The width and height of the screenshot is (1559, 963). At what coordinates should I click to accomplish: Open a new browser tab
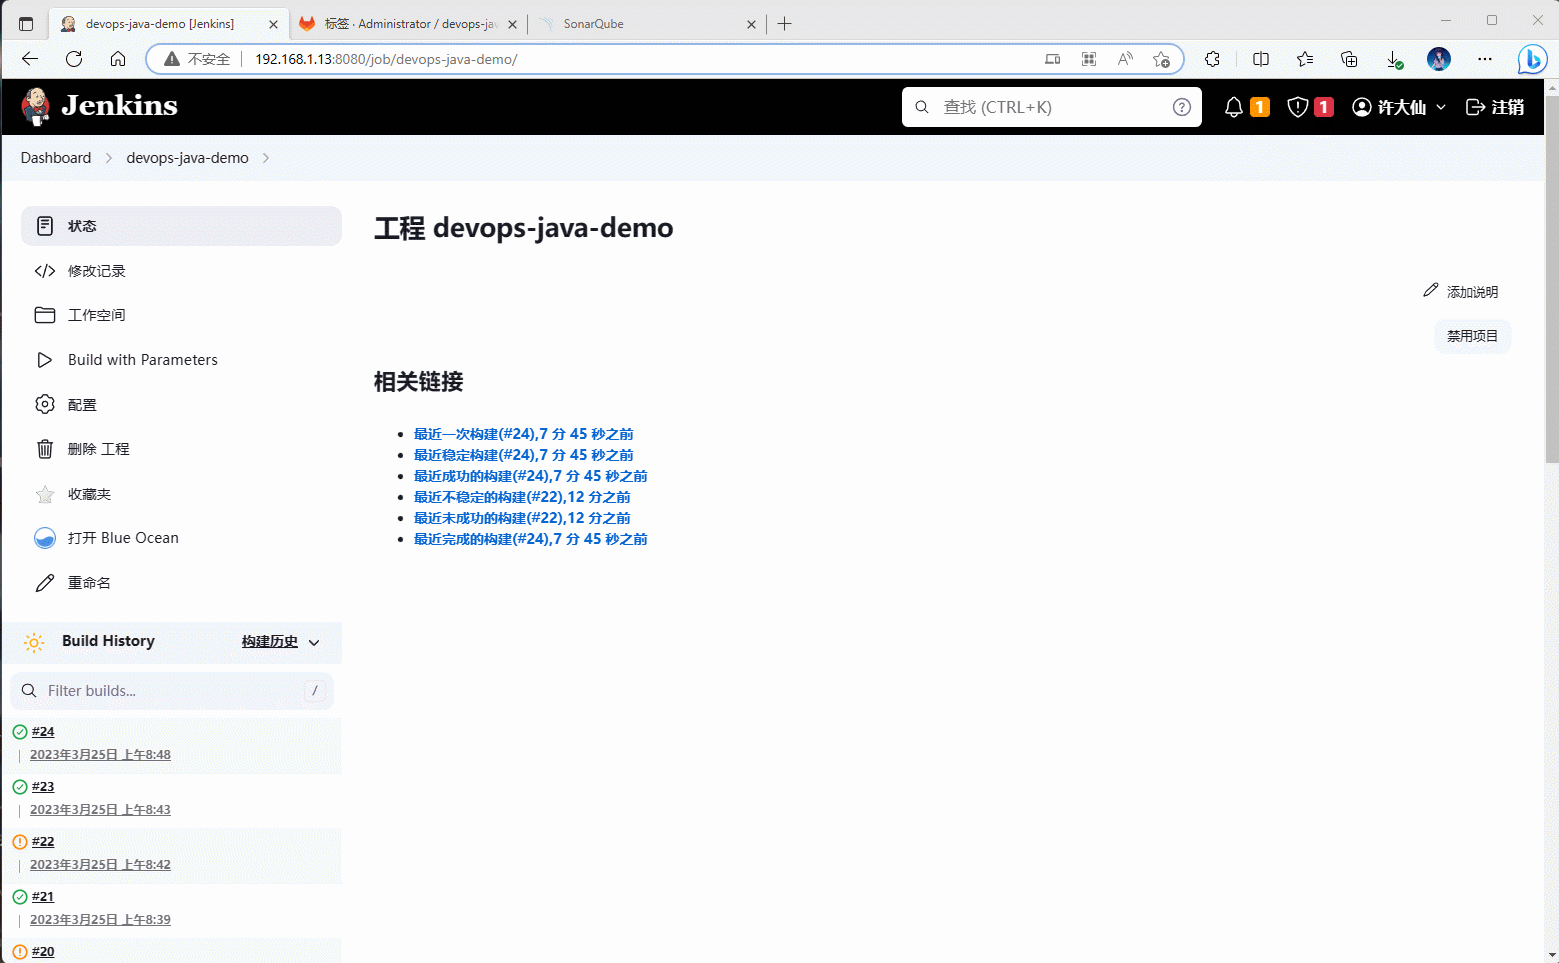click(x=785, y=24)
